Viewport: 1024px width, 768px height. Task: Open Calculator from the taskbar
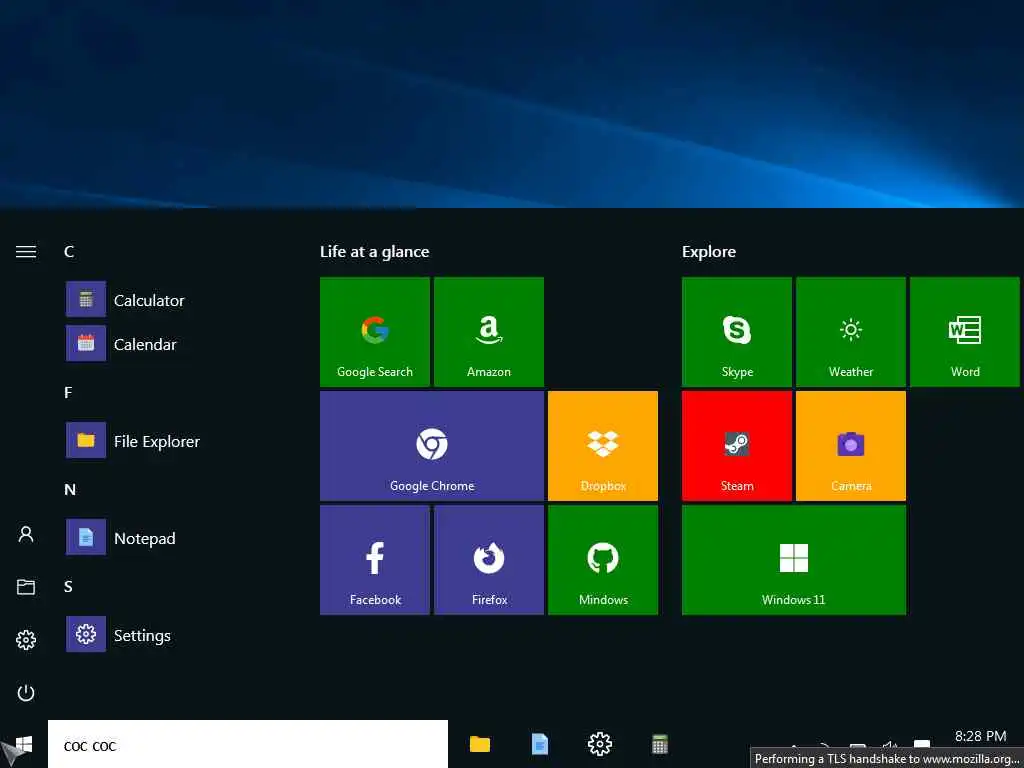660,744
